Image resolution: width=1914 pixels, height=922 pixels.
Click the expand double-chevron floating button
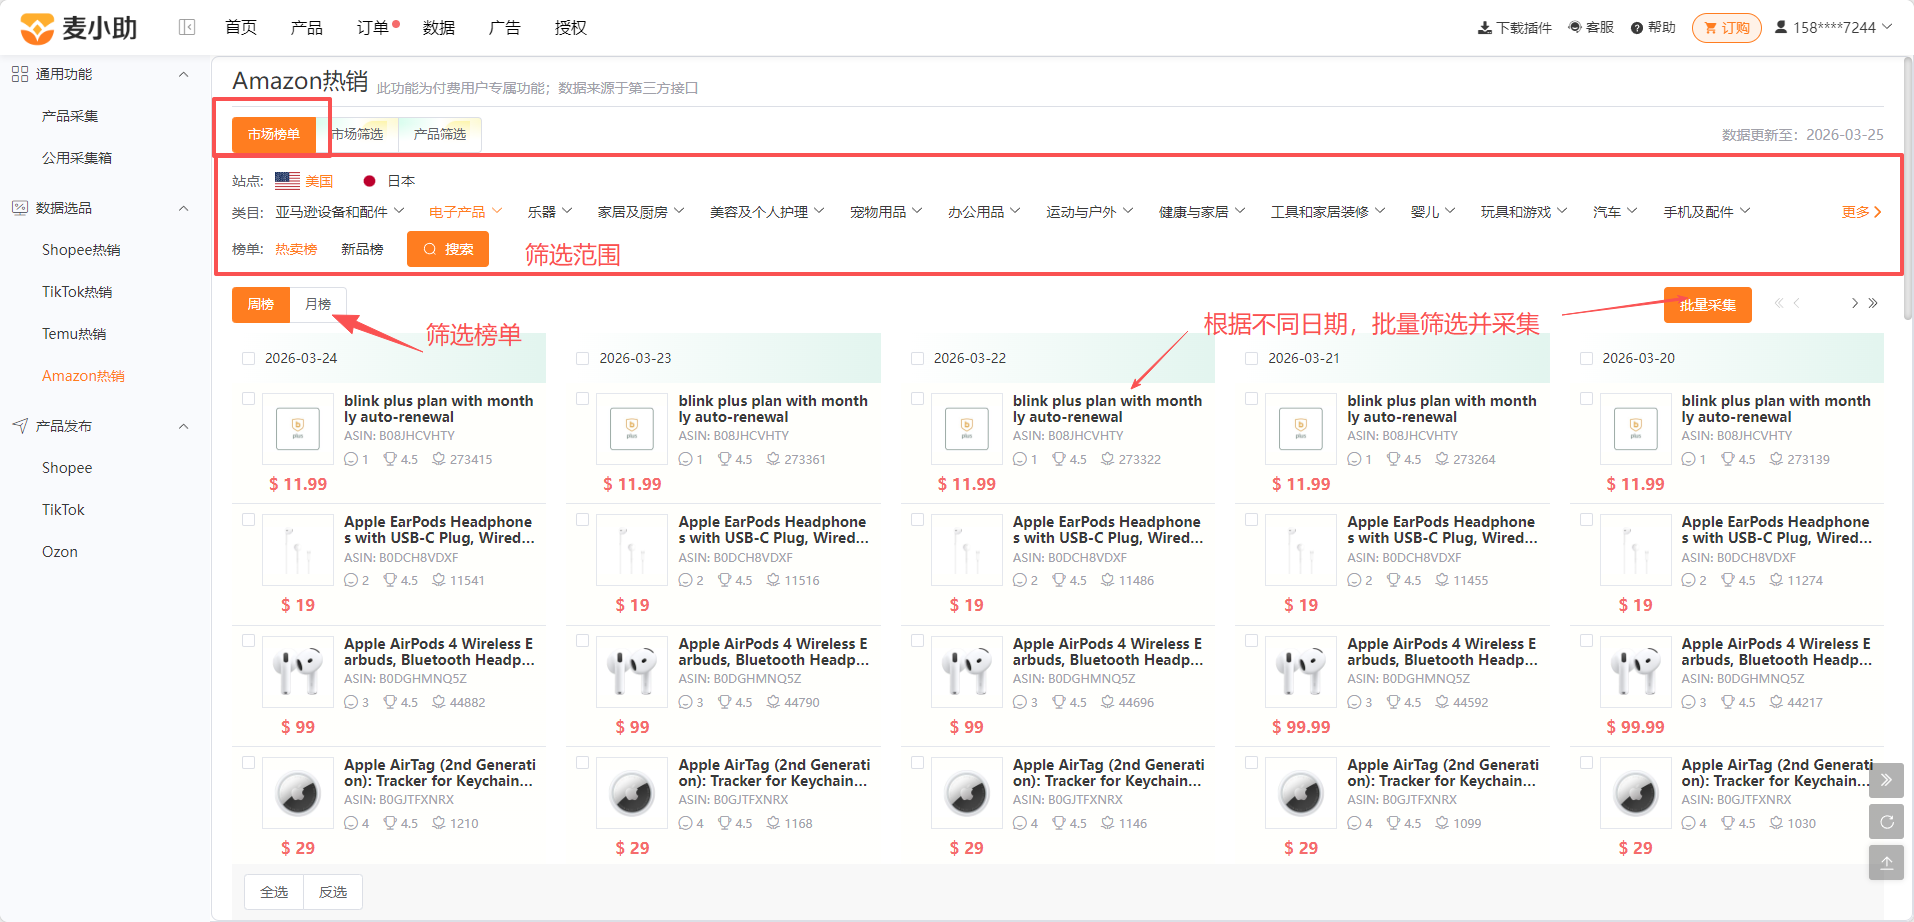[1886, 780]
